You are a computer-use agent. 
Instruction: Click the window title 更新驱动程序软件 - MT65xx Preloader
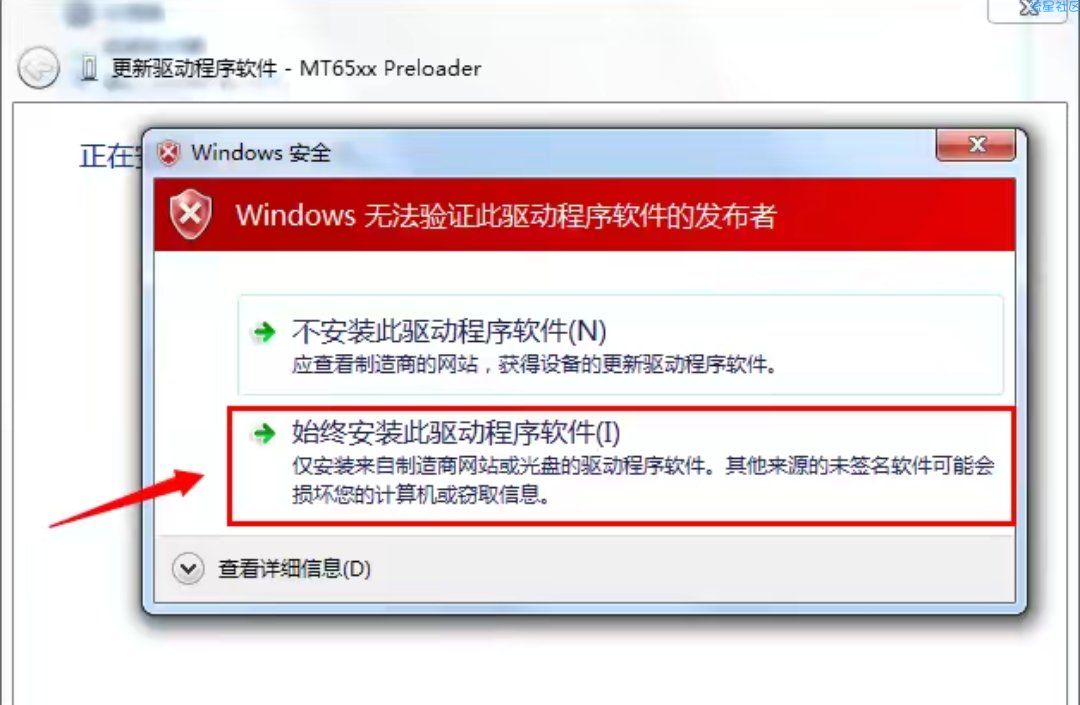296,68
